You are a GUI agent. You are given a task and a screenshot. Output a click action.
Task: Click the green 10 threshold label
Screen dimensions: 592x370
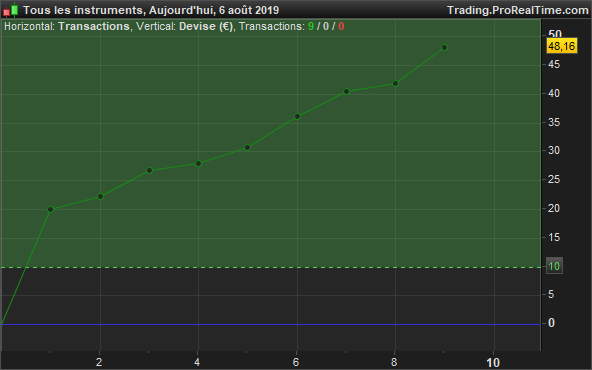click(554, 266)
